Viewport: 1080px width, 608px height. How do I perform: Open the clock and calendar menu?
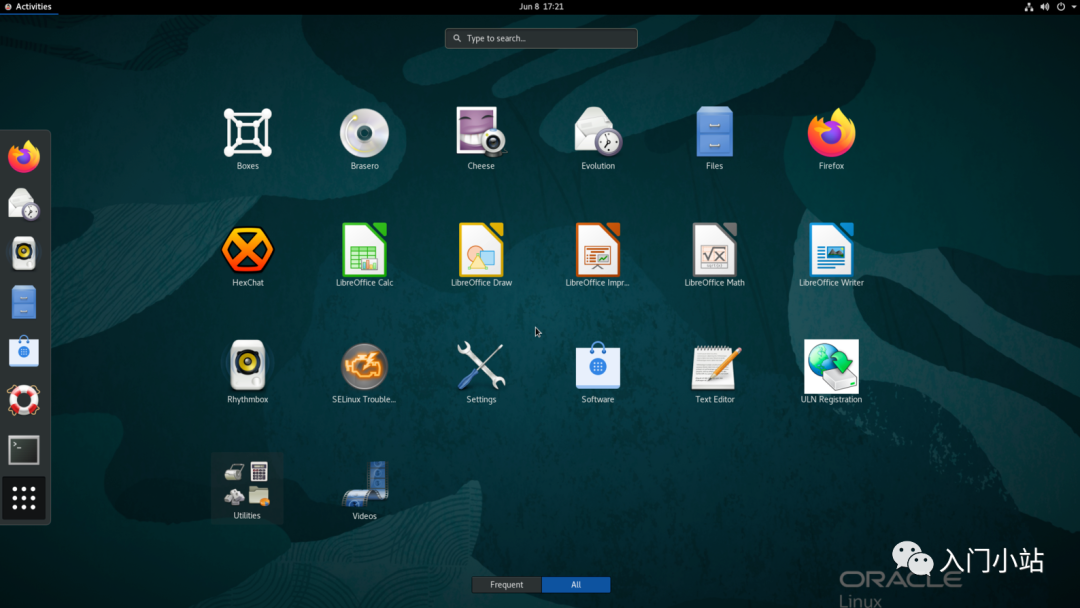pos(541,7)
